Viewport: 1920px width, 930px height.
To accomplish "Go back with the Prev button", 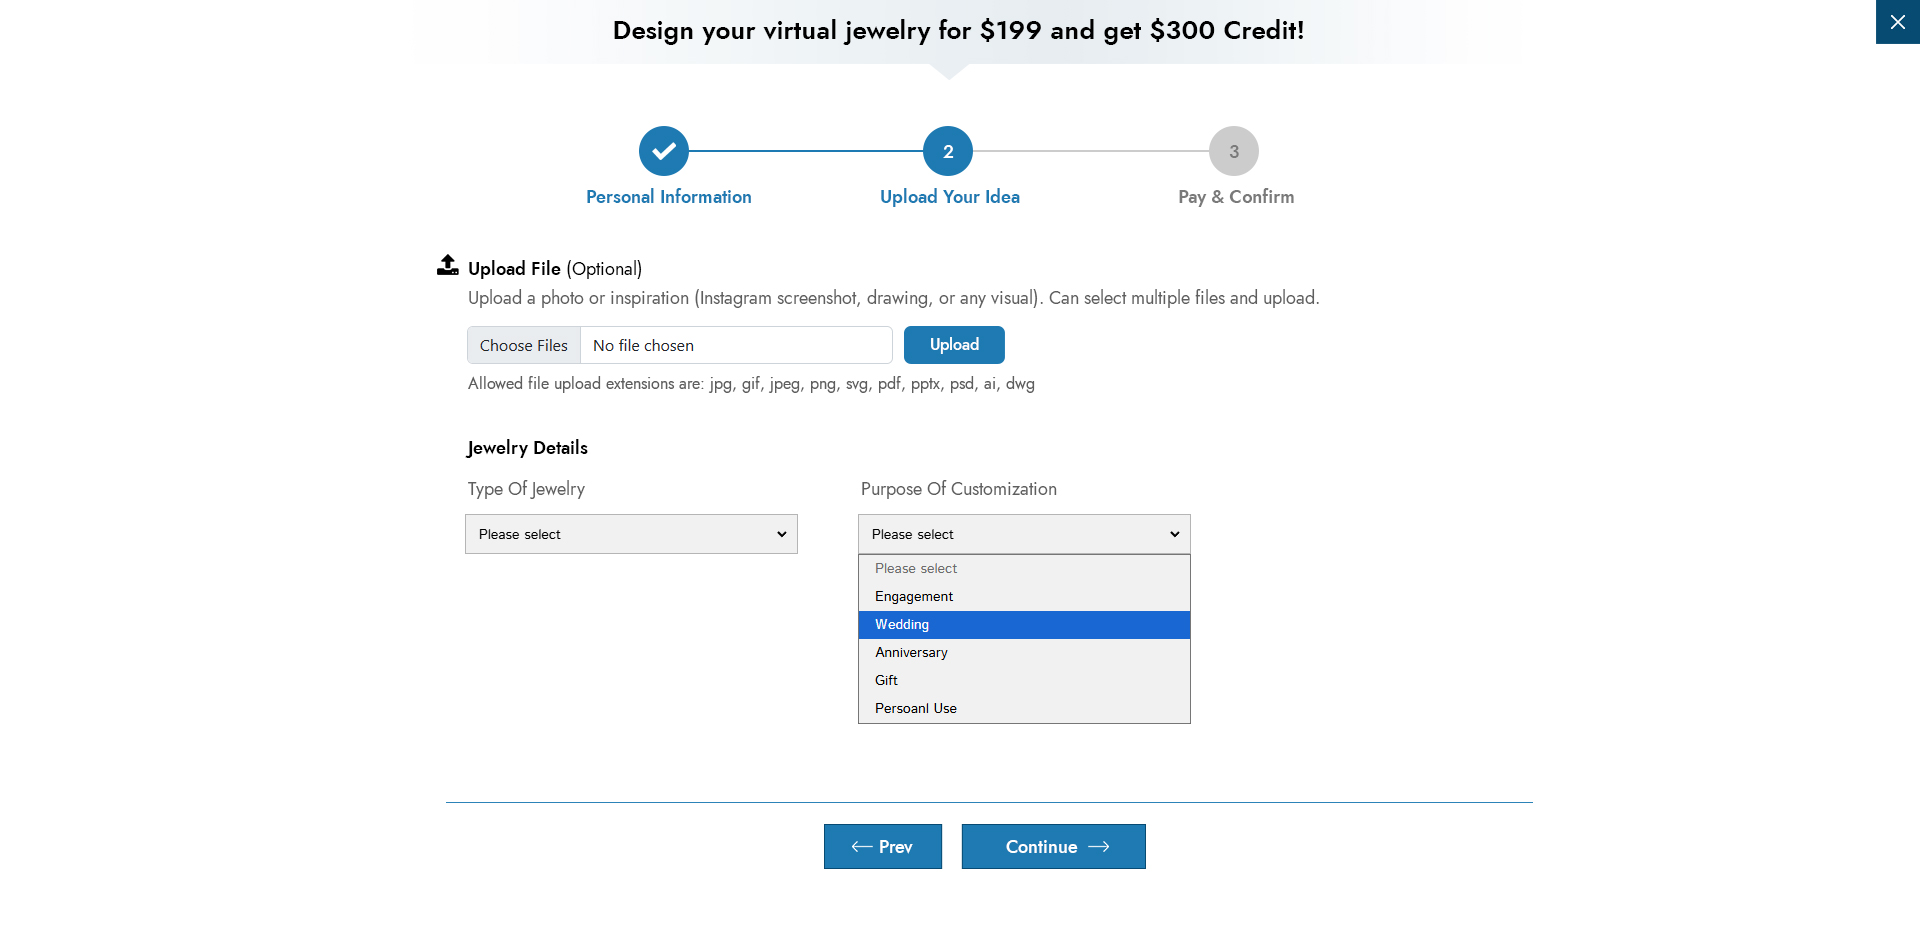I will pyautogui.click(x=882, y=847).
